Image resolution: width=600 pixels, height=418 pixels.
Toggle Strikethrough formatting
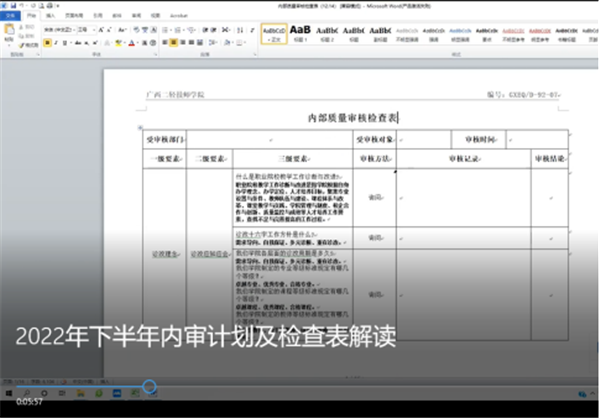tap(78, 42)
